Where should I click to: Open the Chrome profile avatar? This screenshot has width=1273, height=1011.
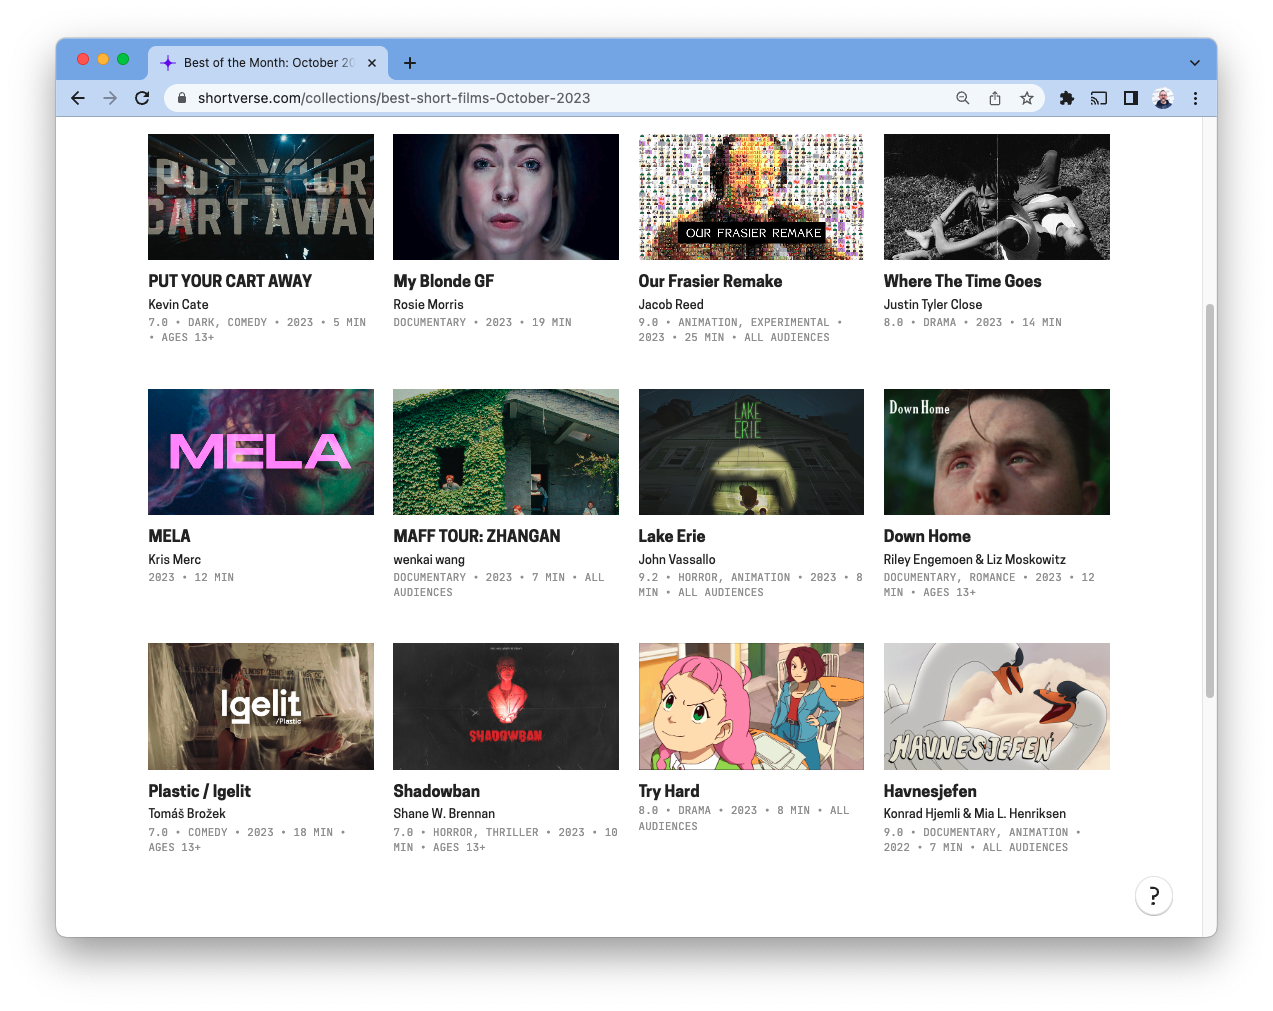[1163, 98]
